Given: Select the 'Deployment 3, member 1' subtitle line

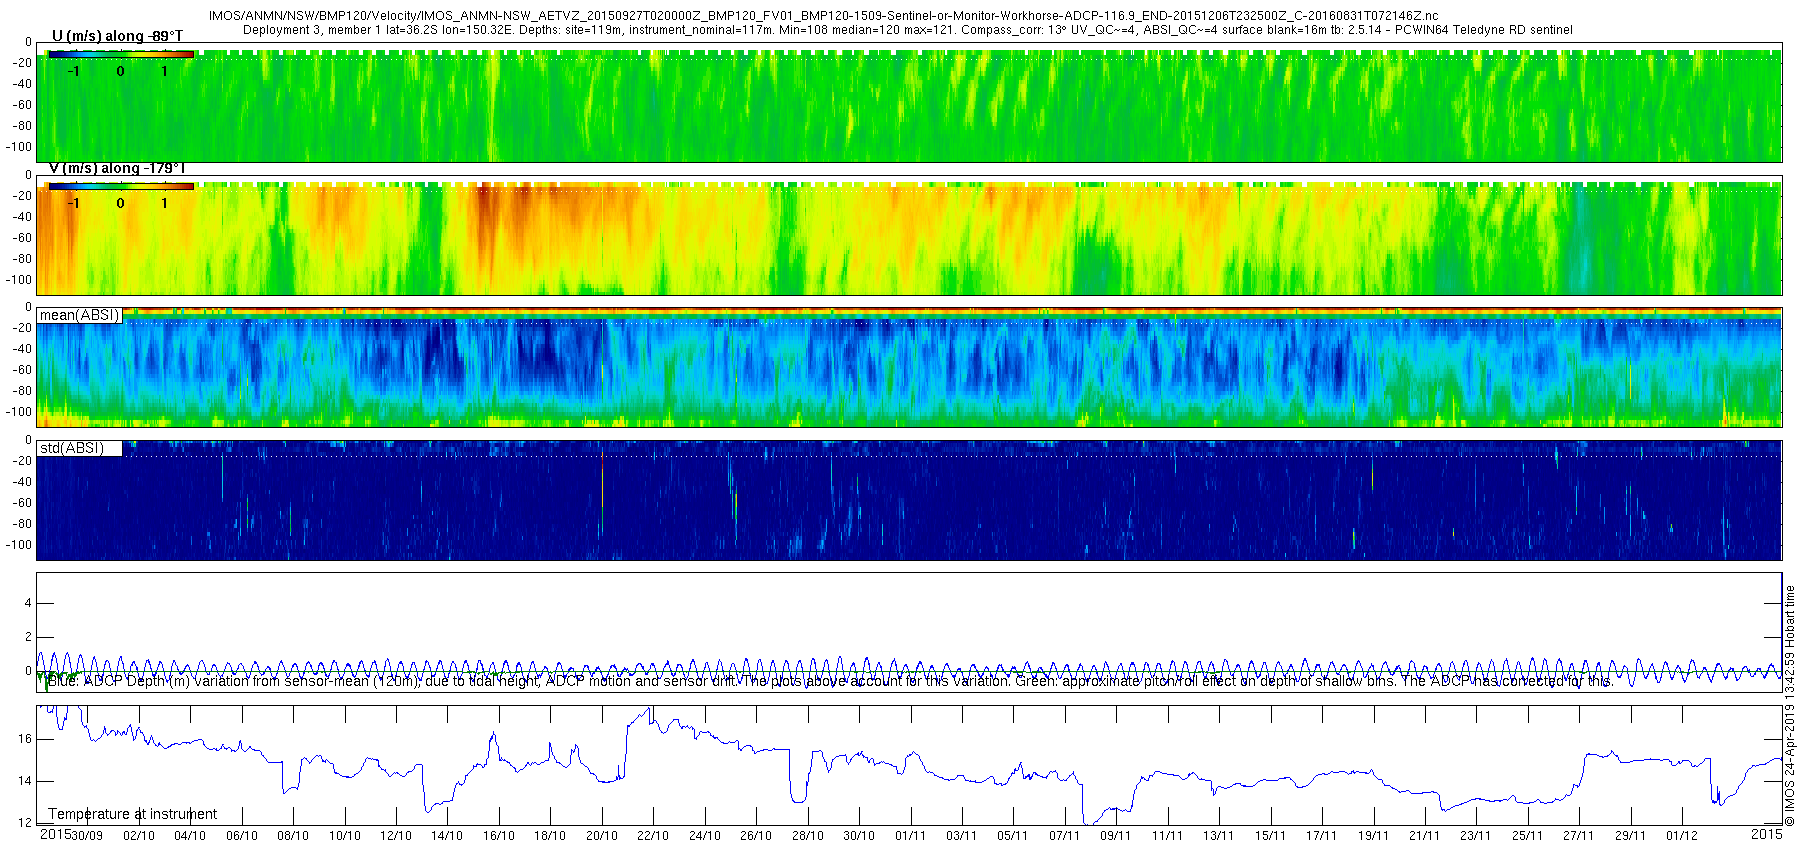Looking at the screenshot, I should (x=908, y=30).
